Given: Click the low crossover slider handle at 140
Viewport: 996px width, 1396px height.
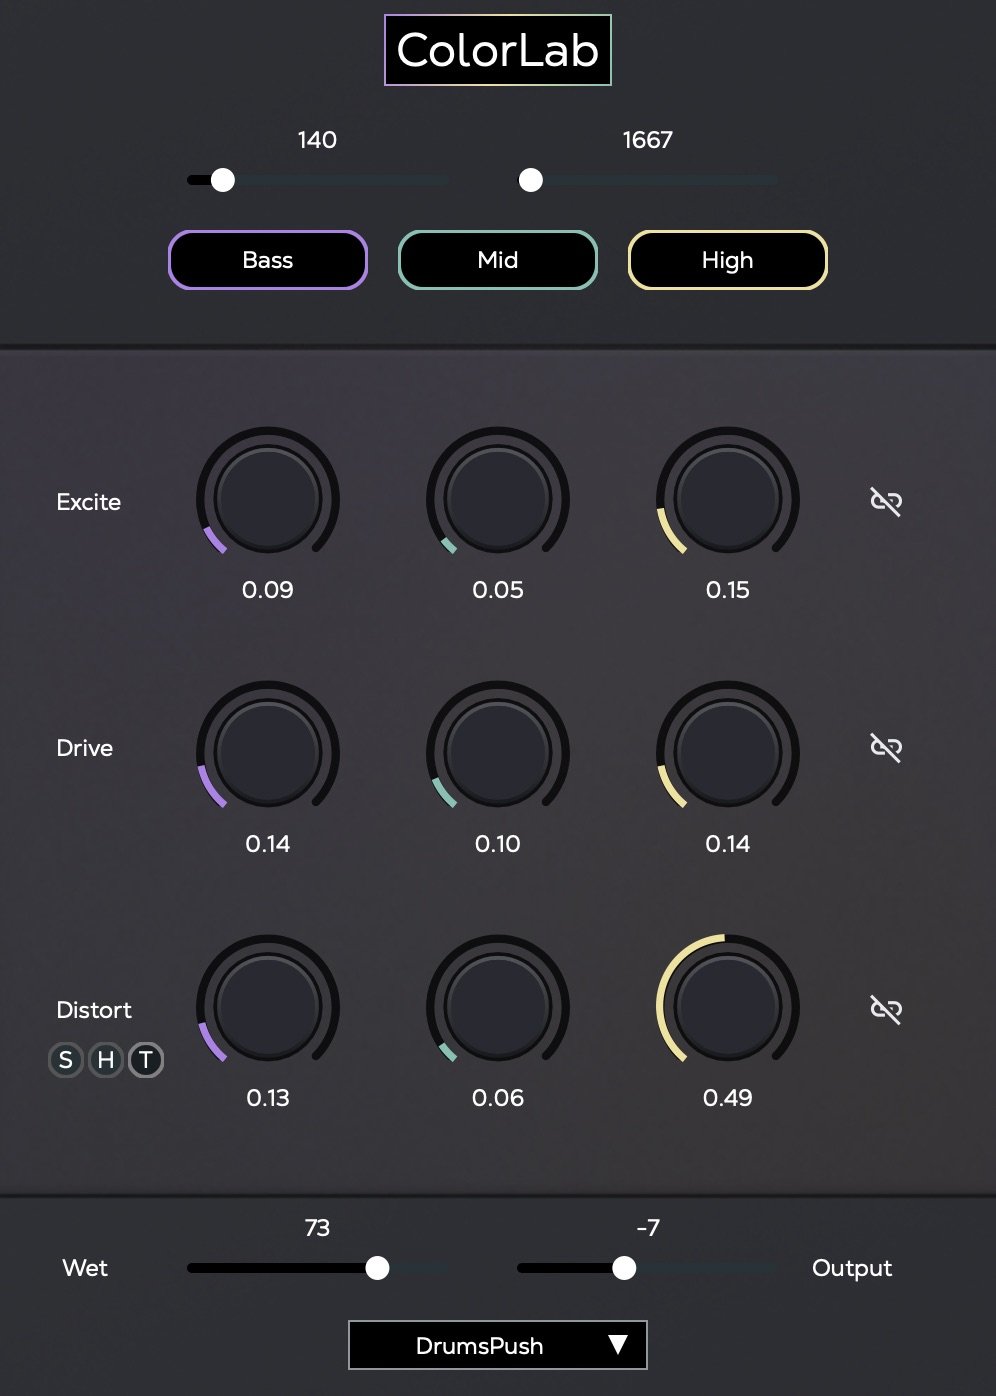Looking at the screenshot, I should [223, 180].
